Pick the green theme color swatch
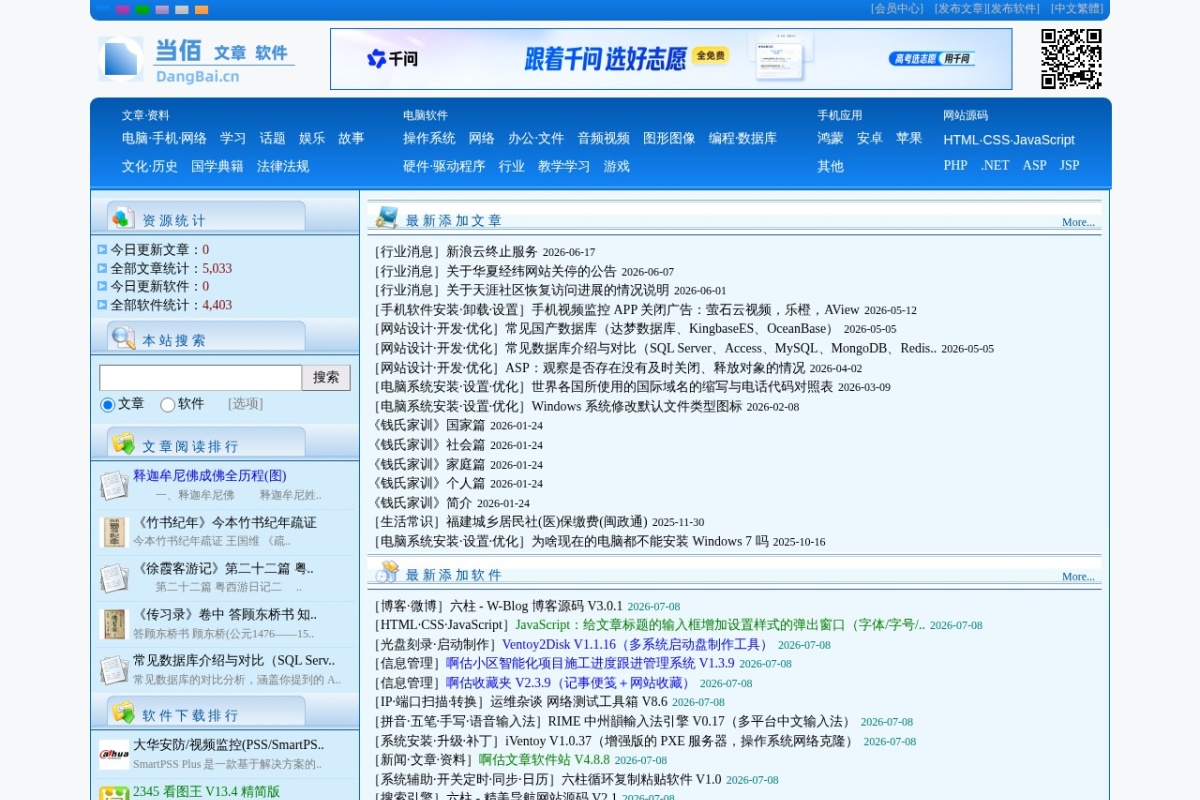Image resolution: width=1200 pixels, height=800 pixels. (x=143, y=9)
